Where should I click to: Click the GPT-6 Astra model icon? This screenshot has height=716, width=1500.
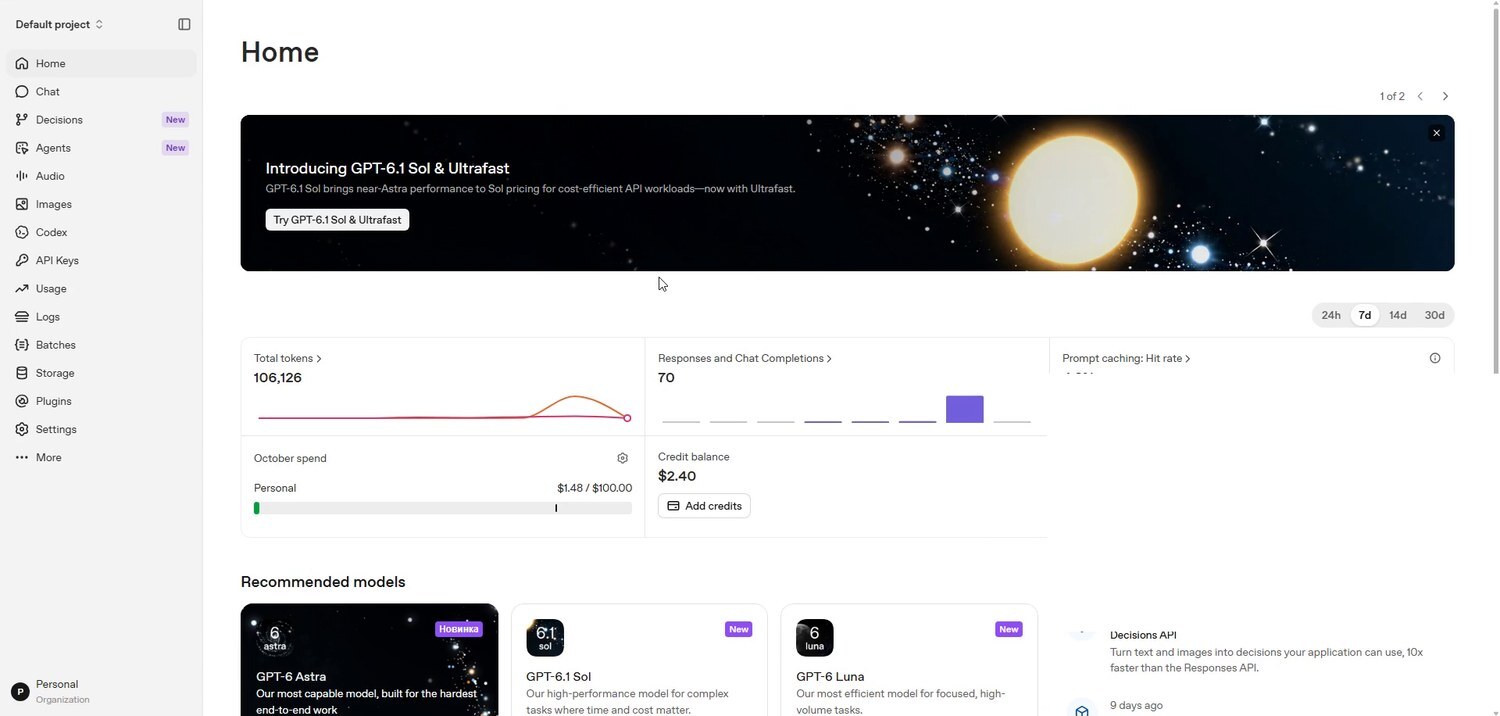[274, 637]
